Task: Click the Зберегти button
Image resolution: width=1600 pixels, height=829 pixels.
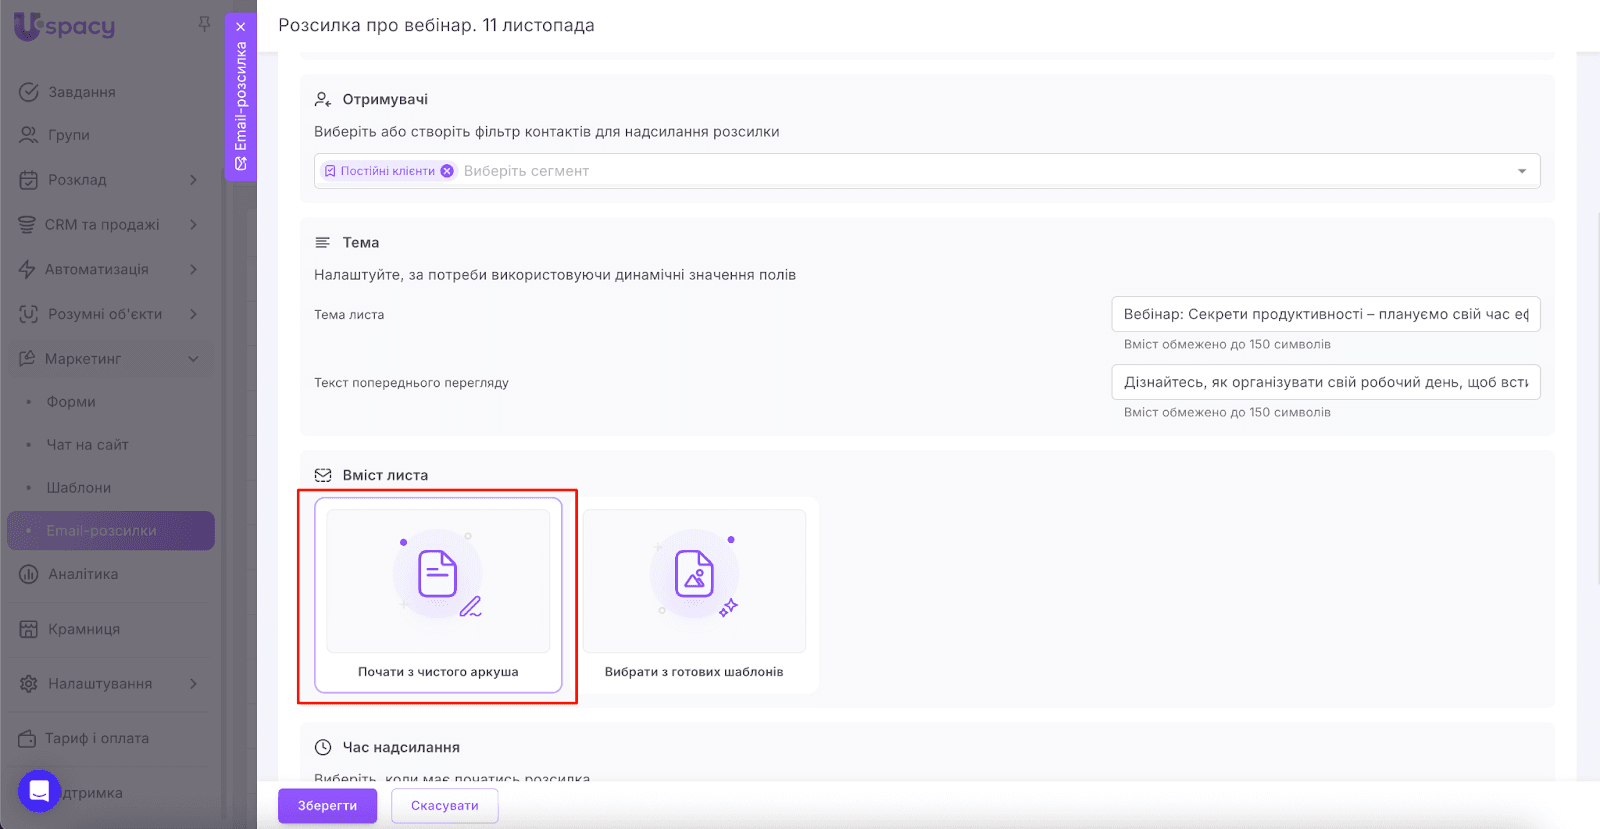Action: (327, 806)
